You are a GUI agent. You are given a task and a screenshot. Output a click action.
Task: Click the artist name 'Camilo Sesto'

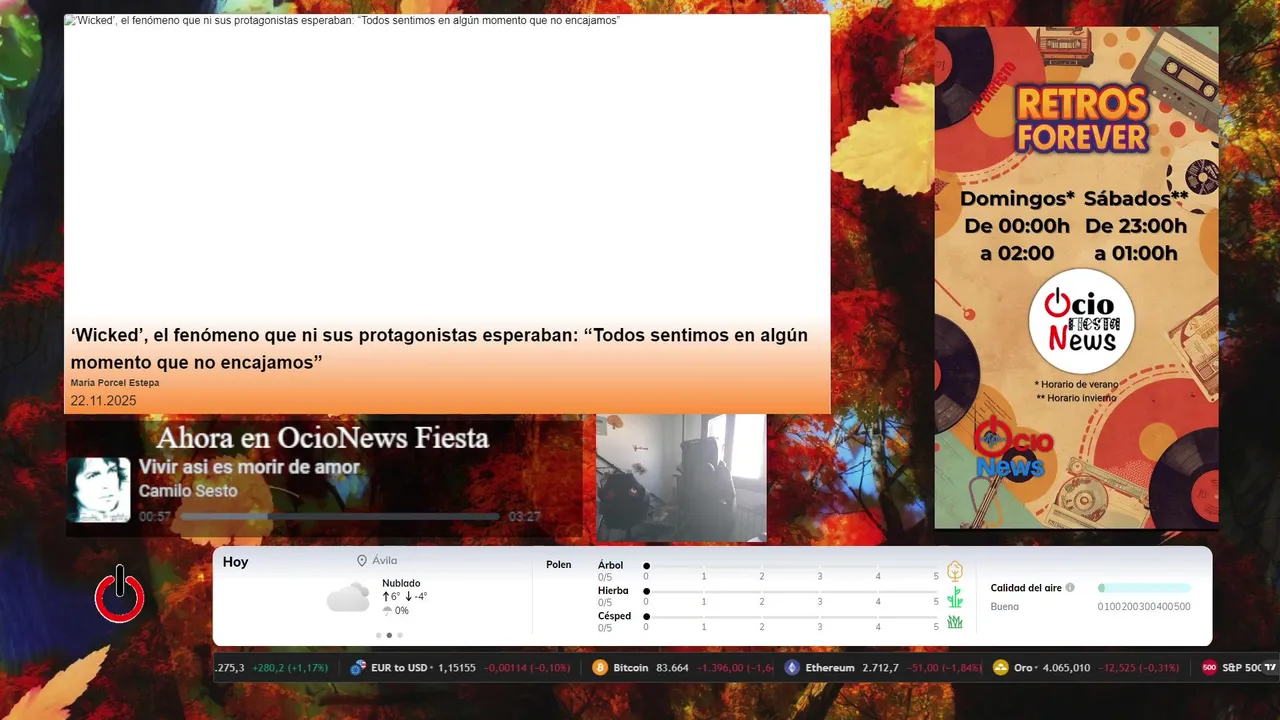pos(188,491)
